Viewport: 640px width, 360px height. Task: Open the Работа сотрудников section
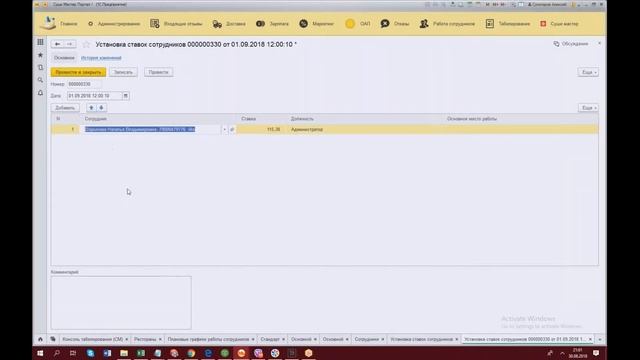447,24
